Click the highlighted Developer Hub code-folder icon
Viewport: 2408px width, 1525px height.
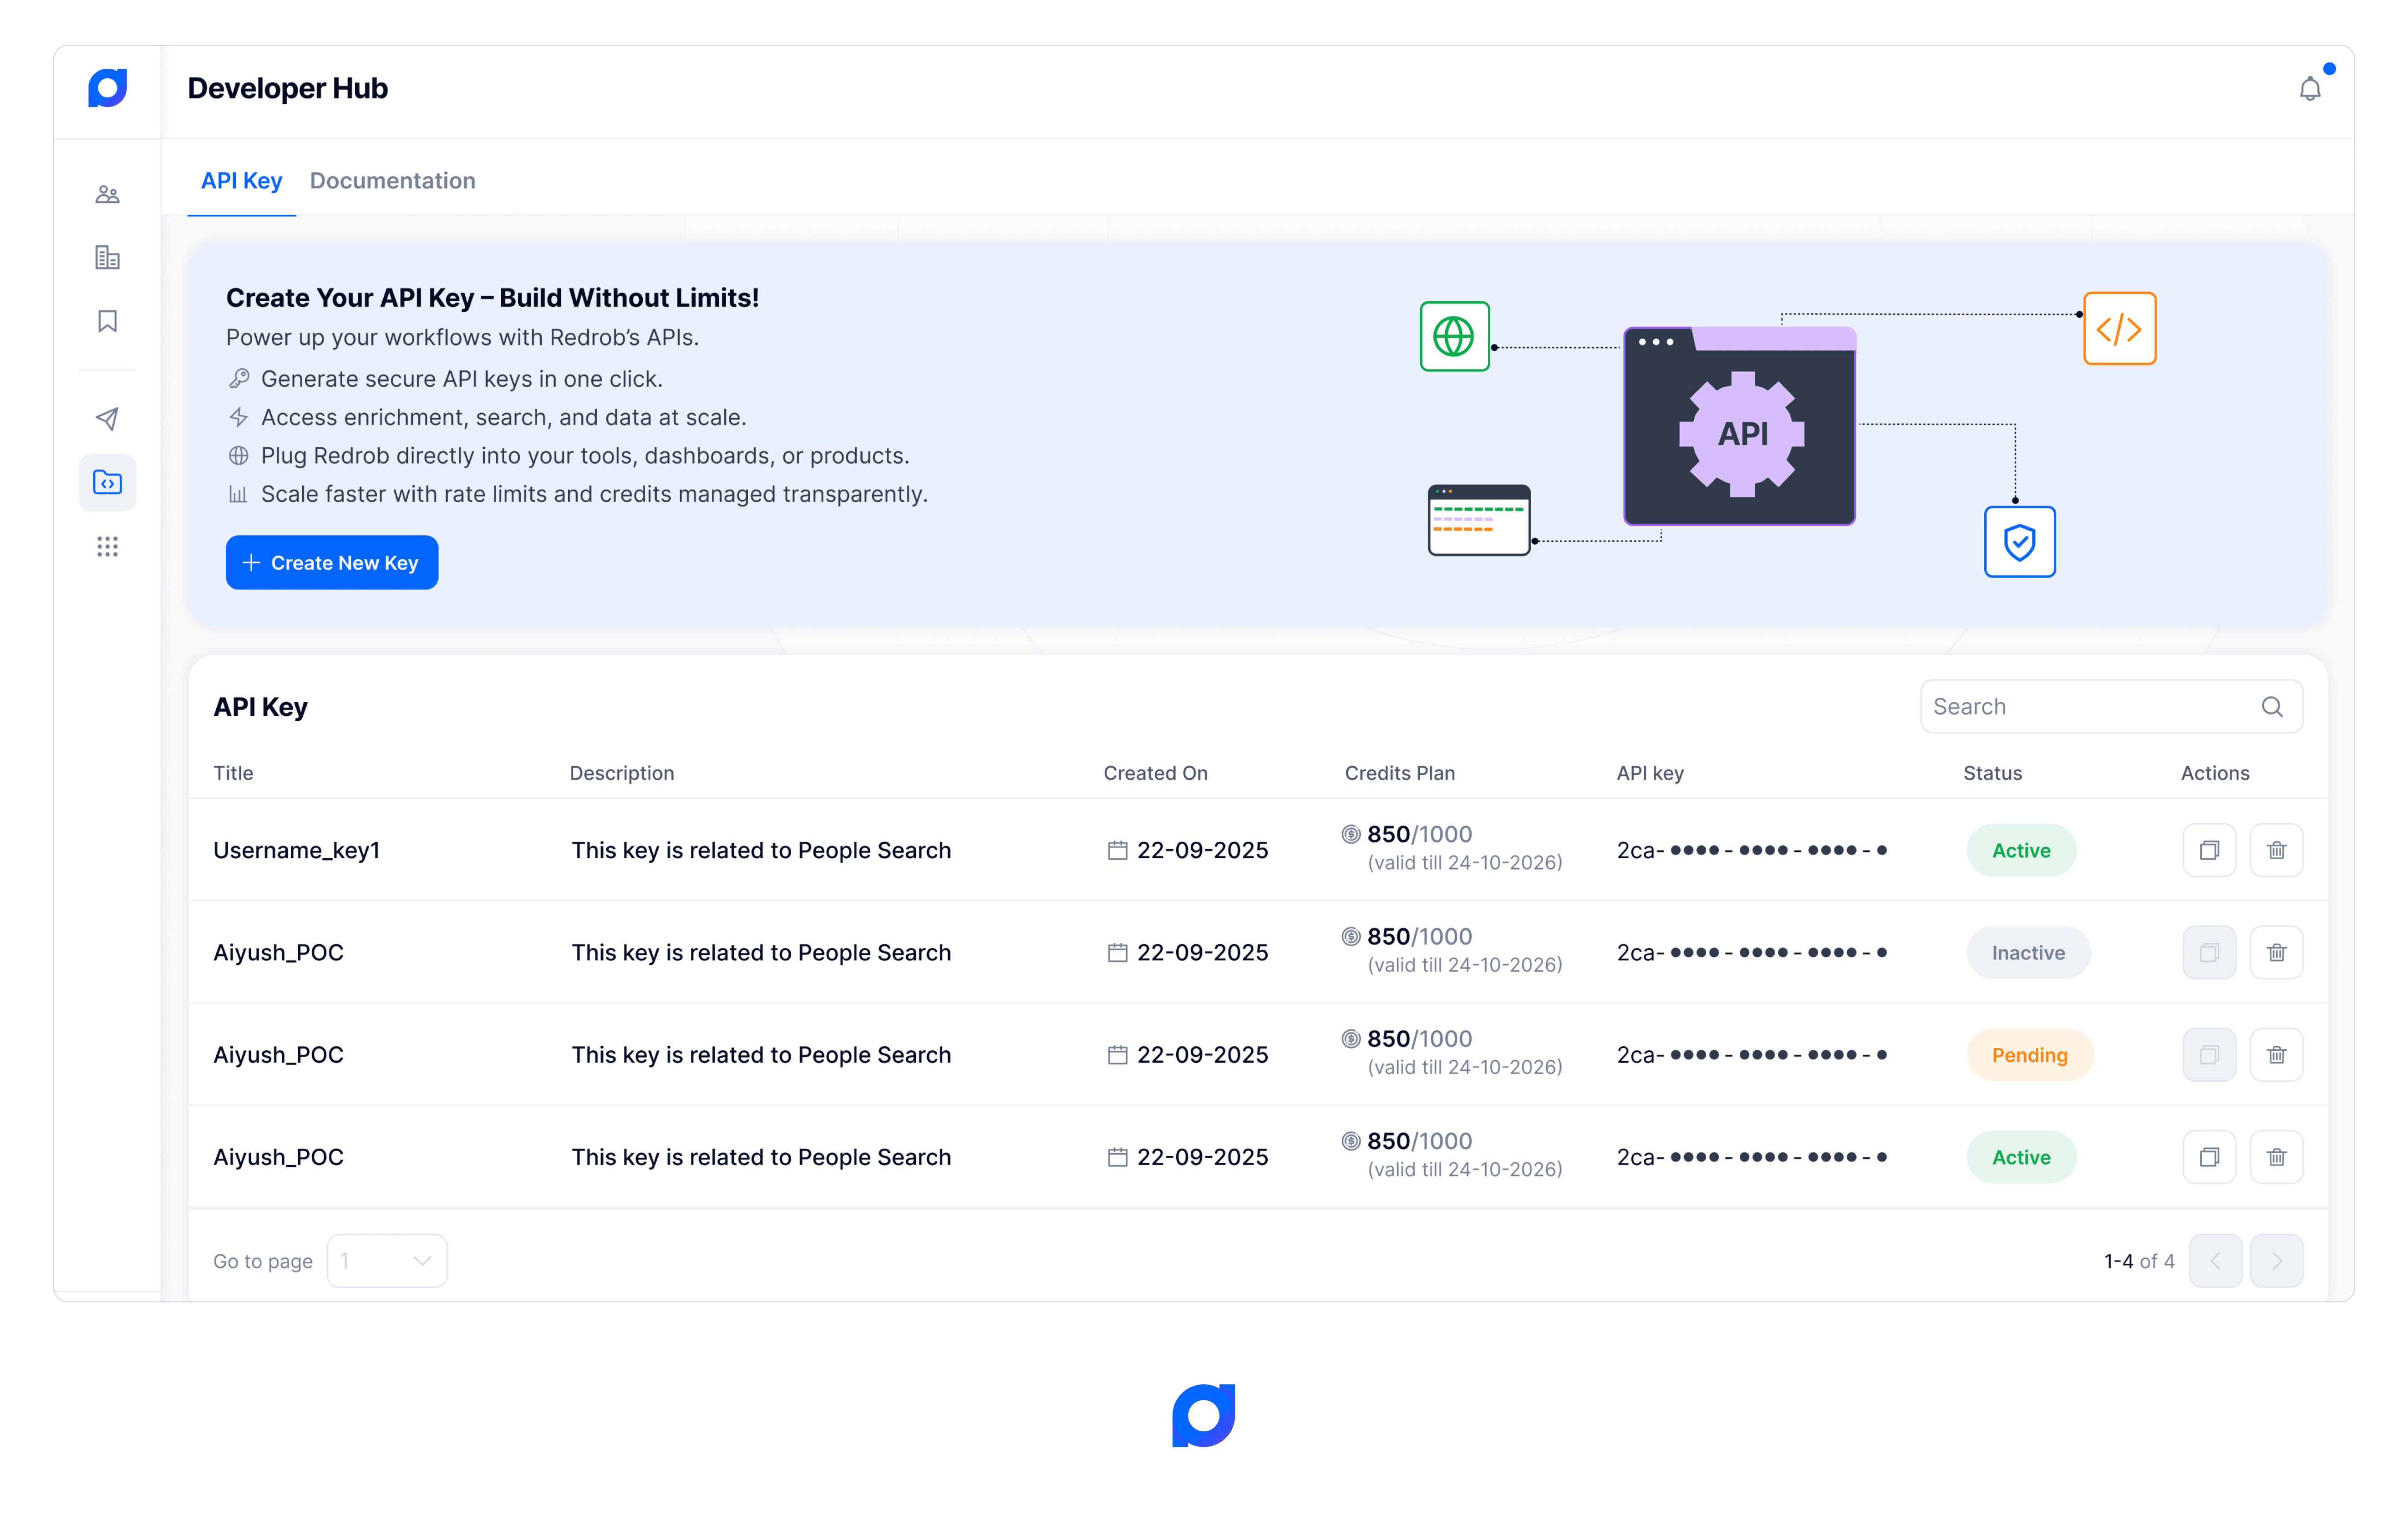tap(107, 482)
